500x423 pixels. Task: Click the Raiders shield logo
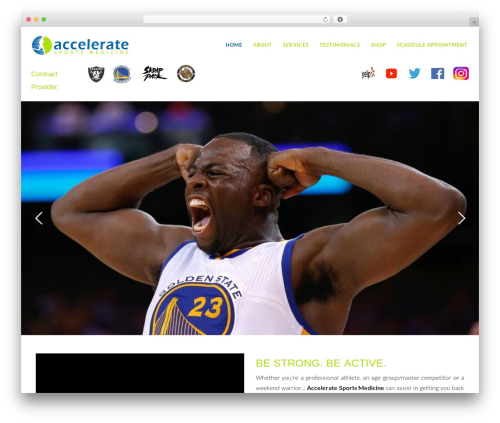coord(96,74)
